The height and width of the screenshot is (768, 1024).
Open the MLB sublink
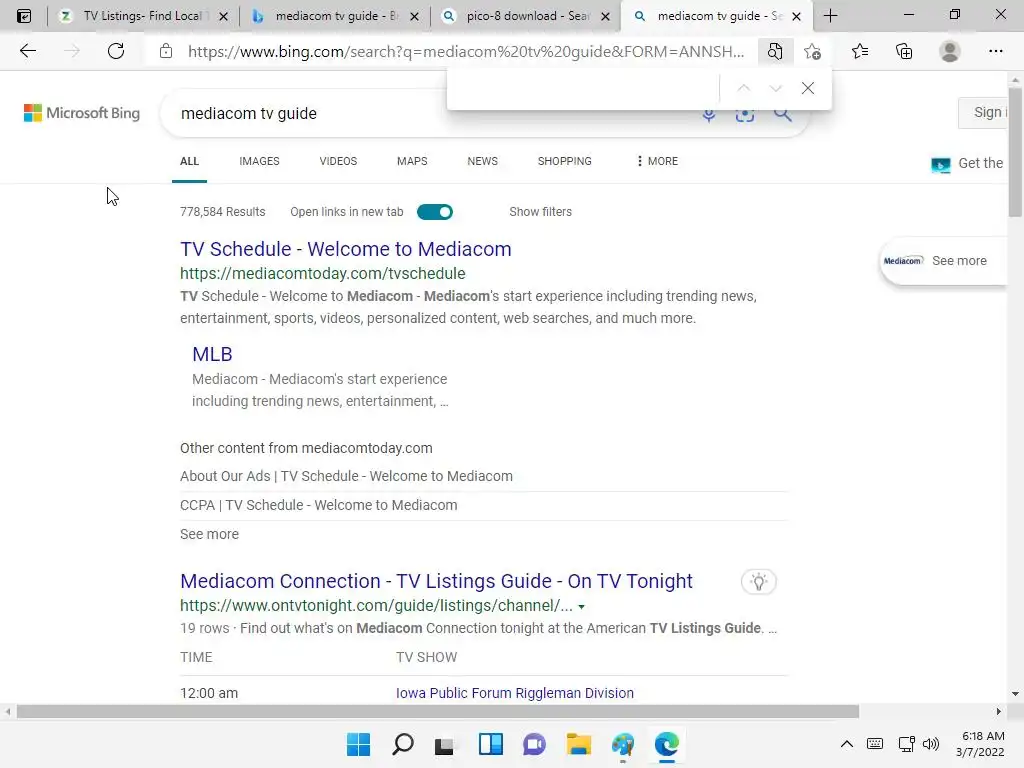pyautogui.click(x=212, y=354)
